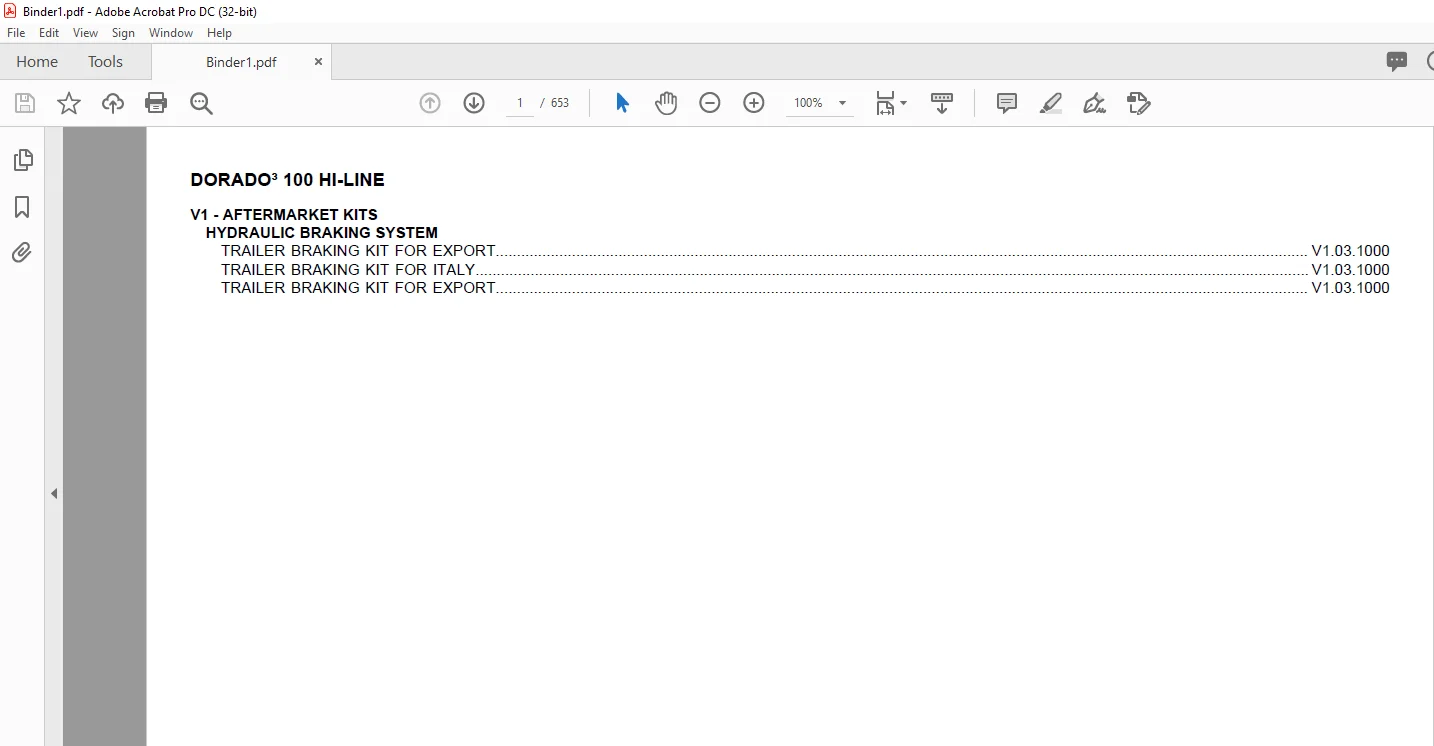The image size is (1434, 746).
Task: Click the DORADO³ 100 HI-LINE title
Action: click(x=287, y=180)
